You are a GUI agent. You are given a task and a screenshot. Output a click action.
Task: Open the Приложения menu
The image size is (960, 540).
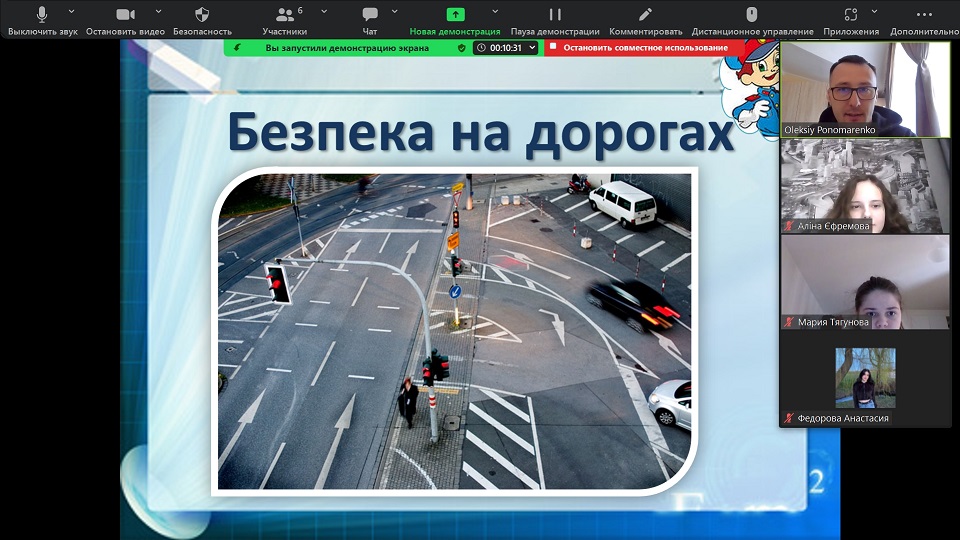pyautogui.click(x=851, y=15)
